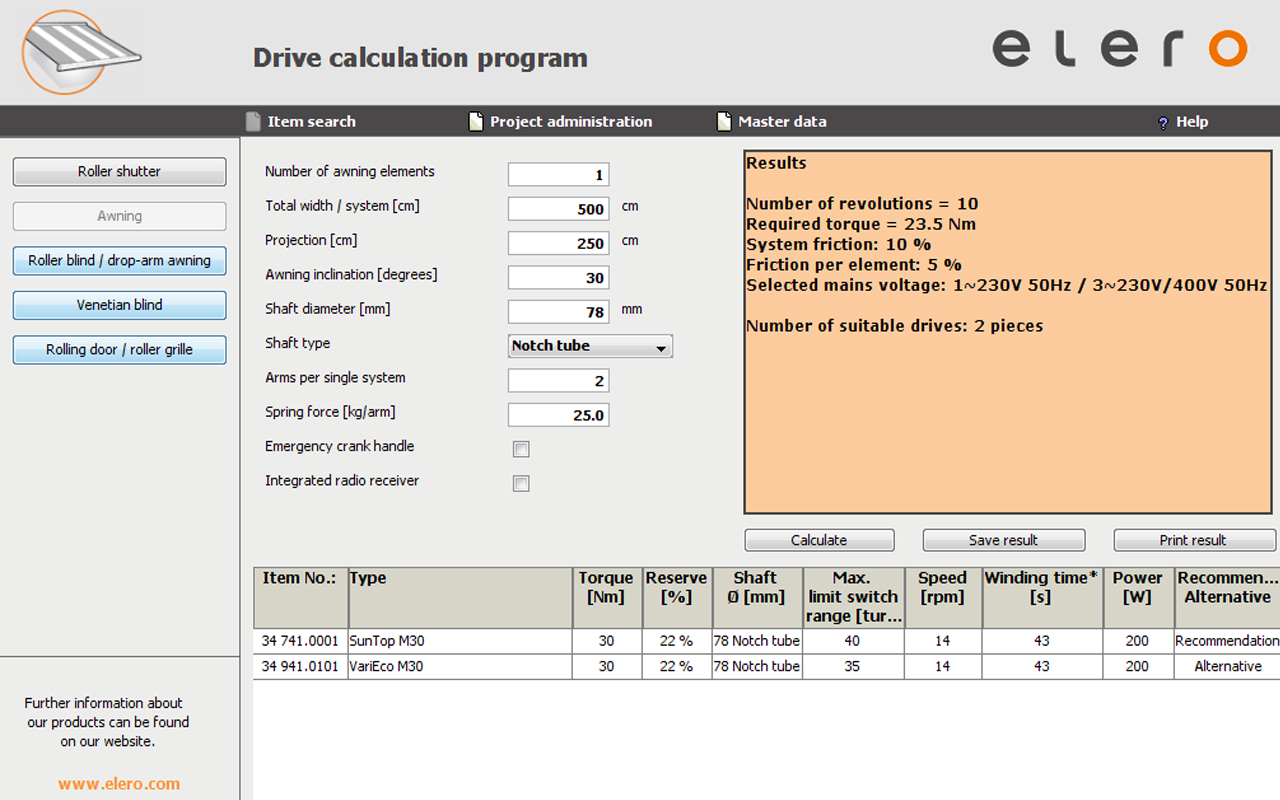Click Arms per single system field
This screenshot has width=1280, height=800.
pos(559,381)
